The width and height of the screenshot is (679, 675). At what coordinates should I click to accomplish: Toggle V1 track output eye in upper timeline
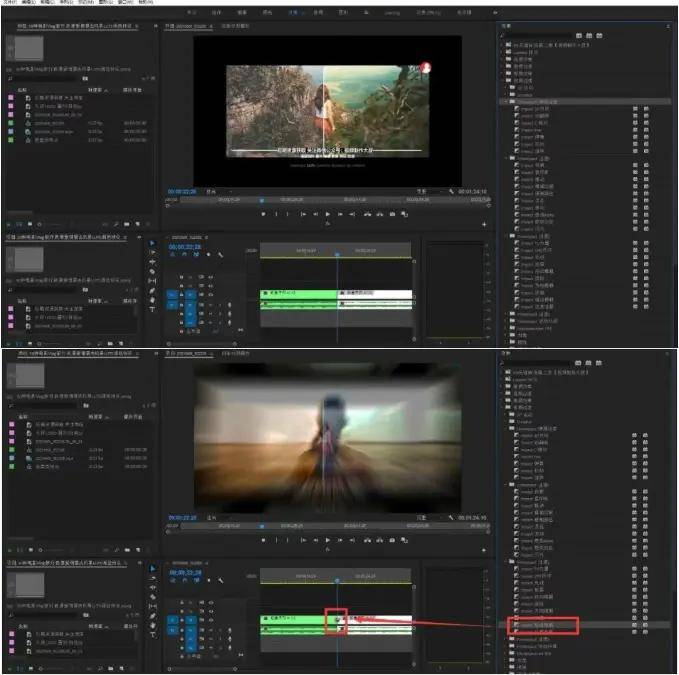(x=210, y=294)
